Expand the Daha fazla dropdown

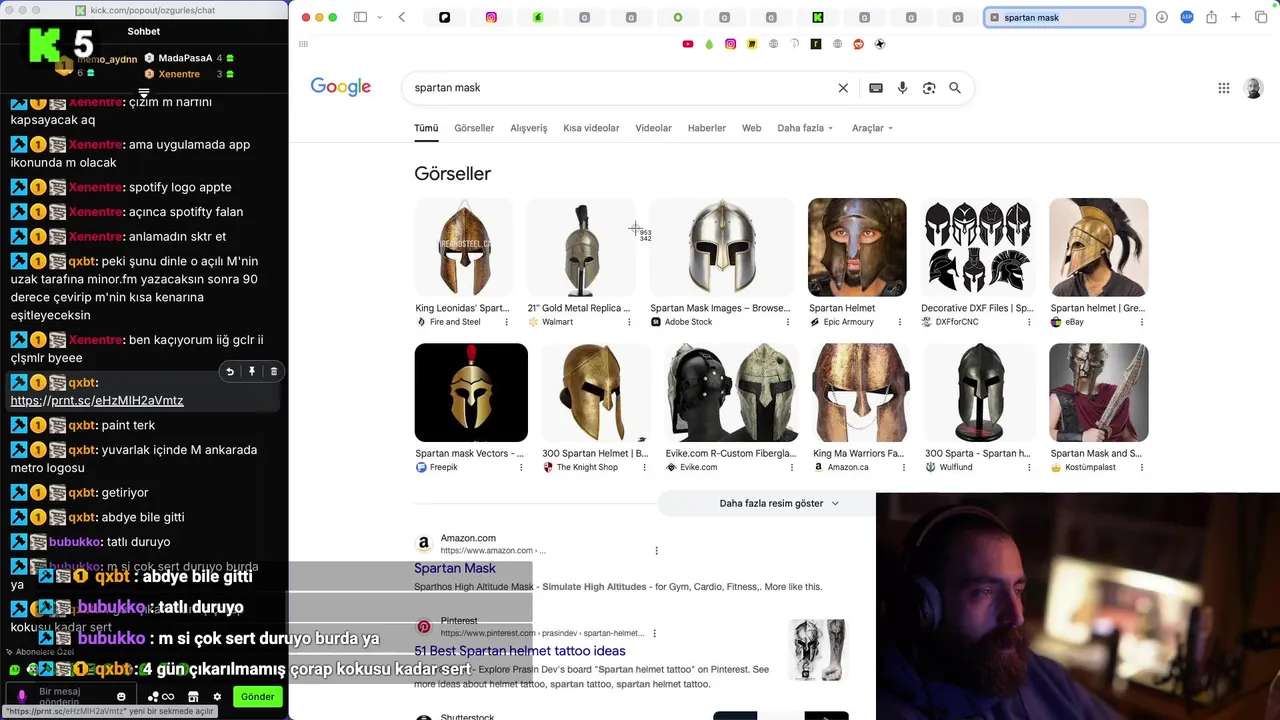pyautogui.click(x=805, y=128)
